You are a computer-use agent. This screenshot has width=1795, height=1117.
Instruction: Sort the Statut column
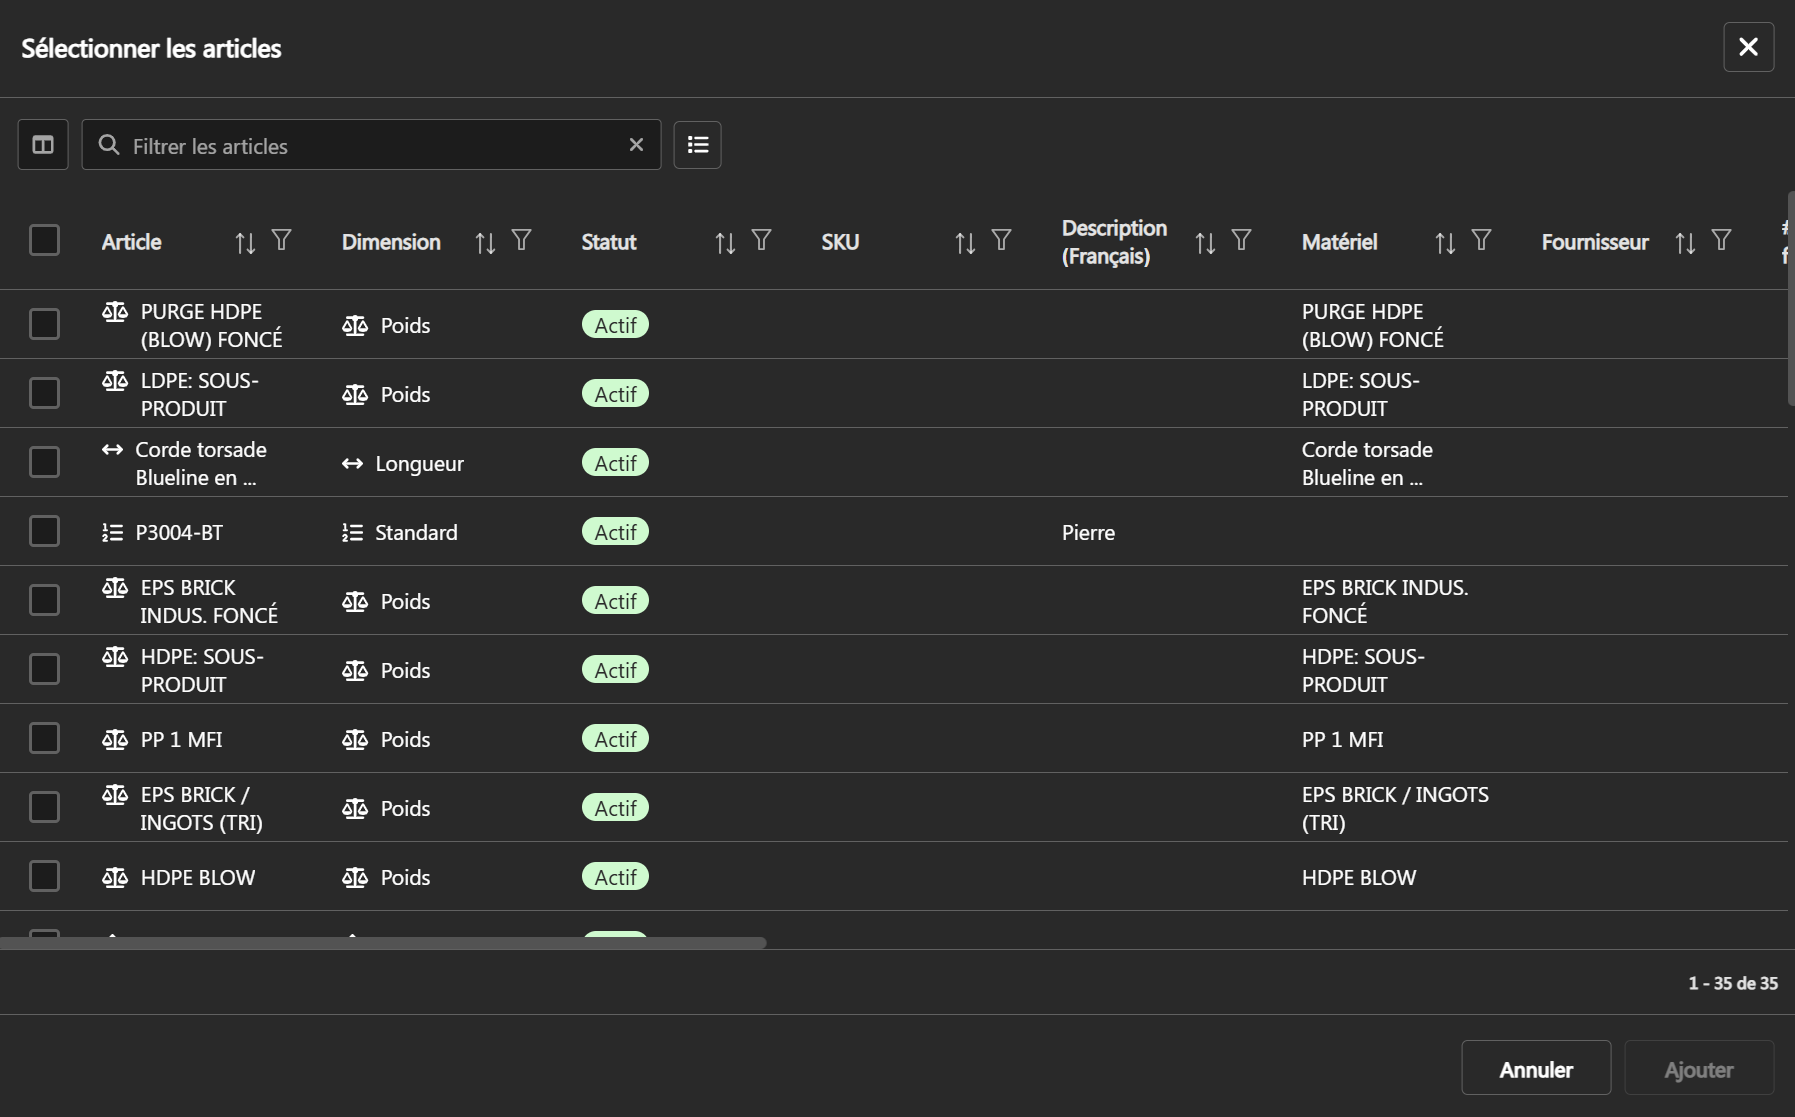(x=725, y=243)
